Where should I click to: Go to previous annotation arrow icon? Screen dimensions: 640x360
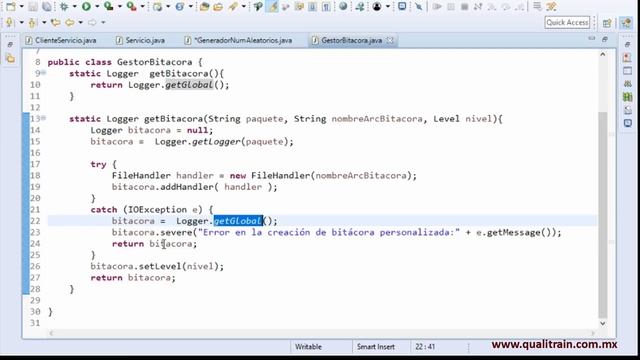32,22
